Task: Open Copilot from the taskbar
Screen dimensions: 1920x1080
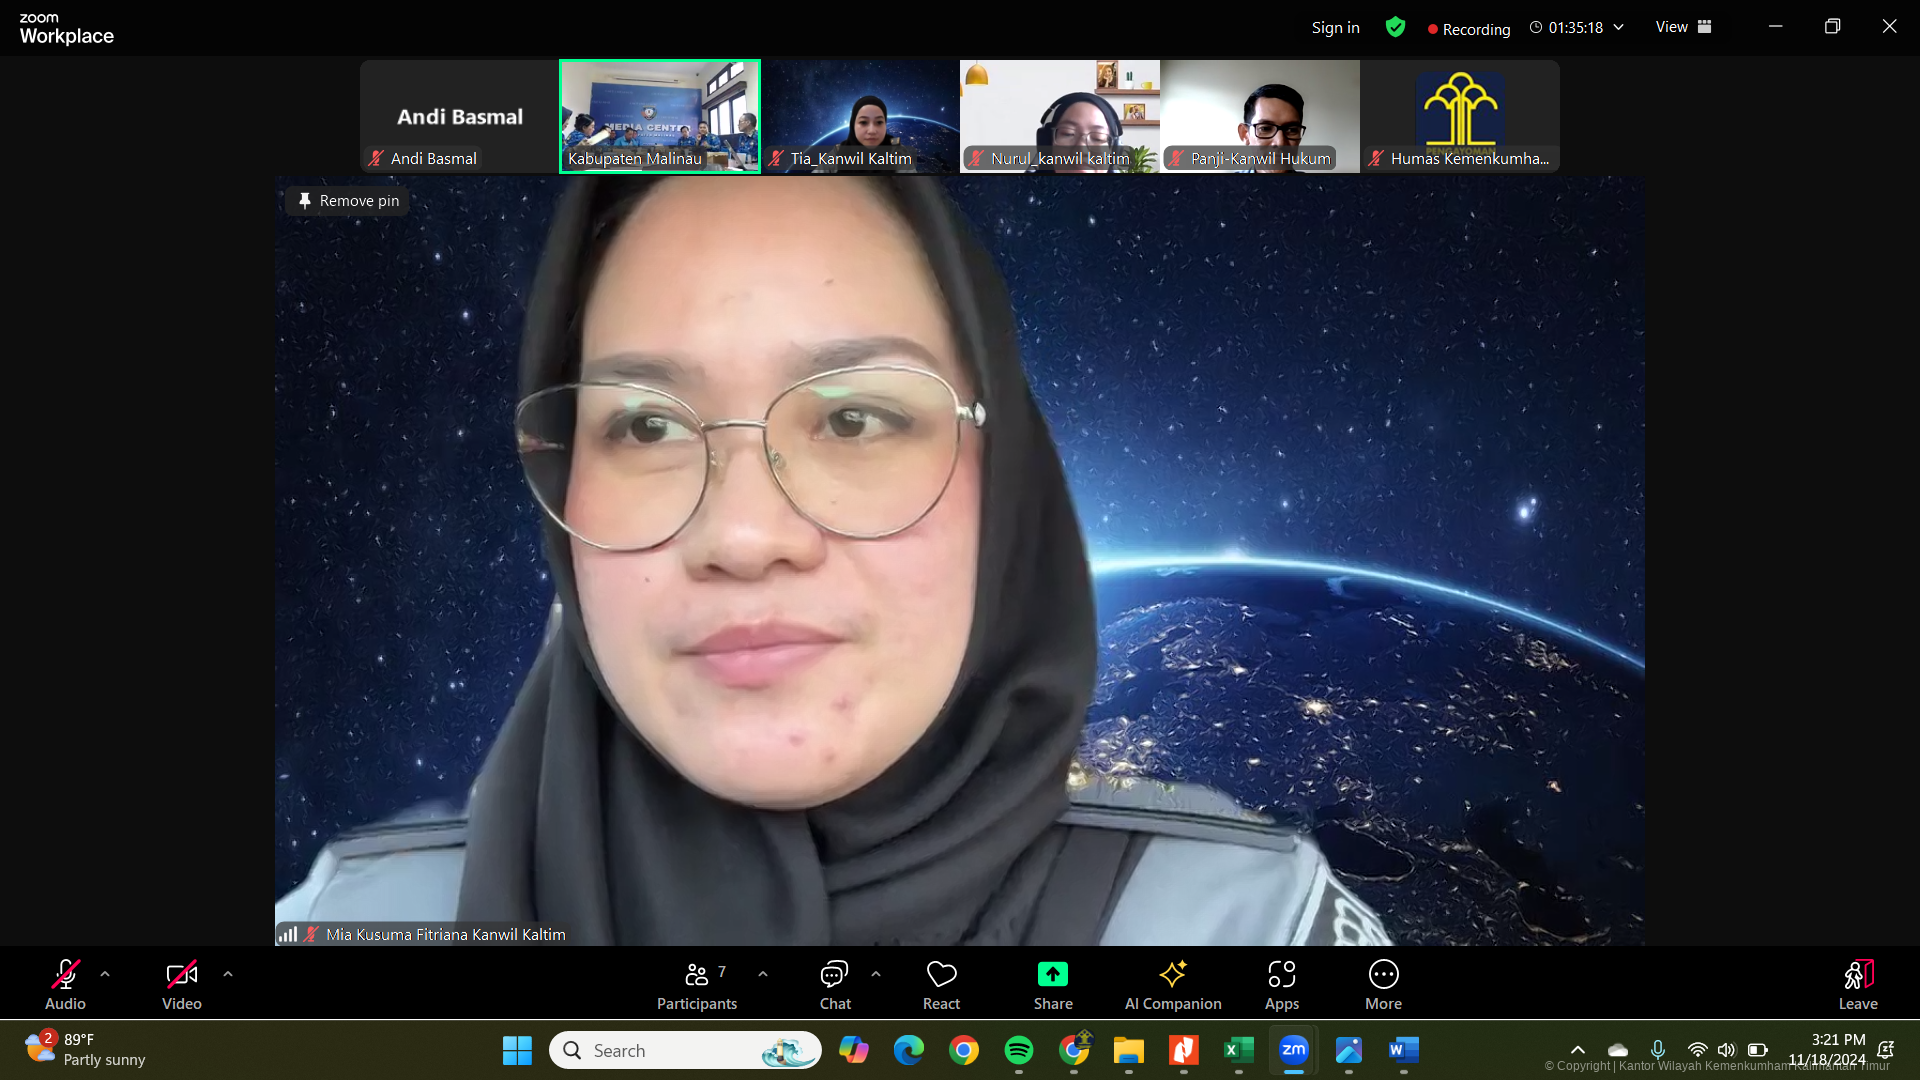Action: (854, 1050)
